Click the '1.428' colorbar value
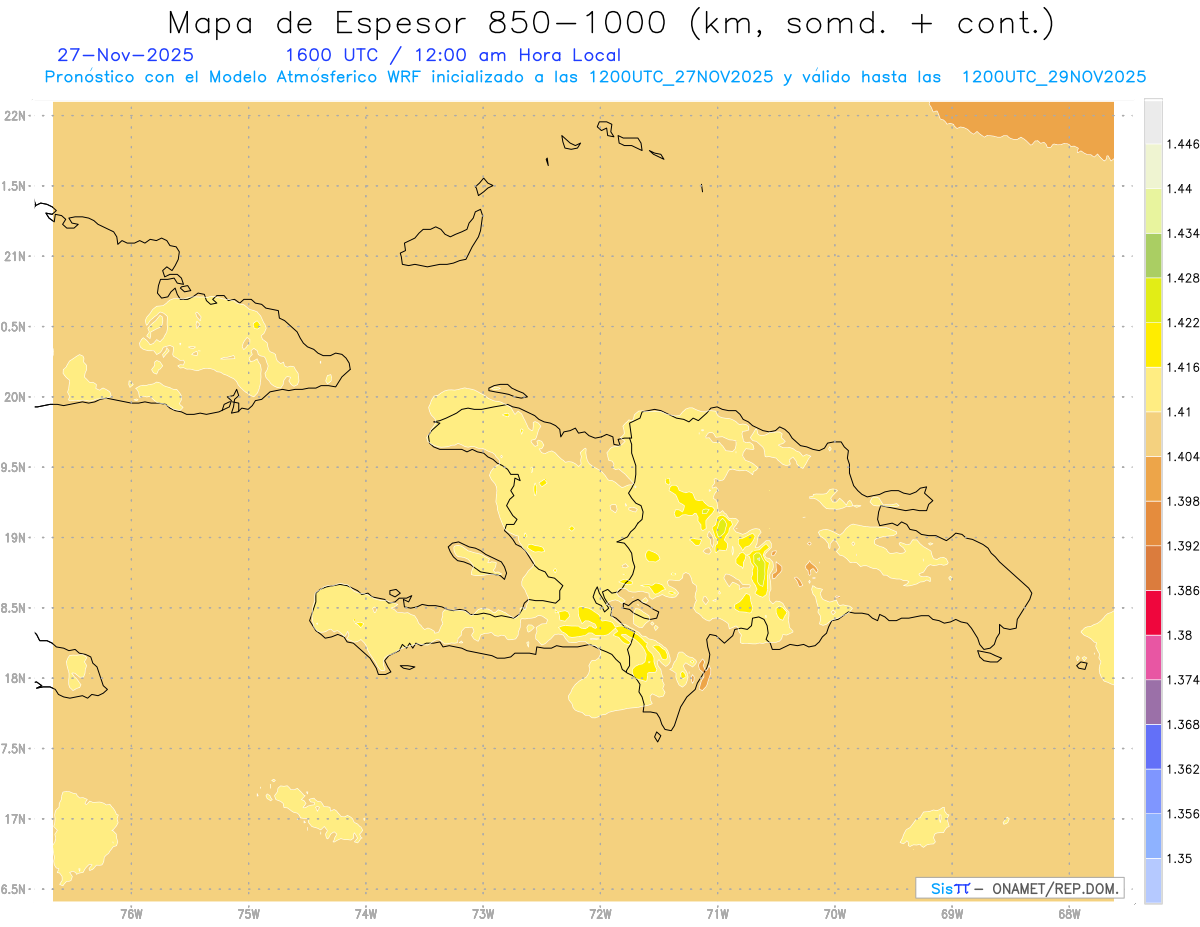The height and width of the screenshot is (927, 1200). [x=1183, y=278]
